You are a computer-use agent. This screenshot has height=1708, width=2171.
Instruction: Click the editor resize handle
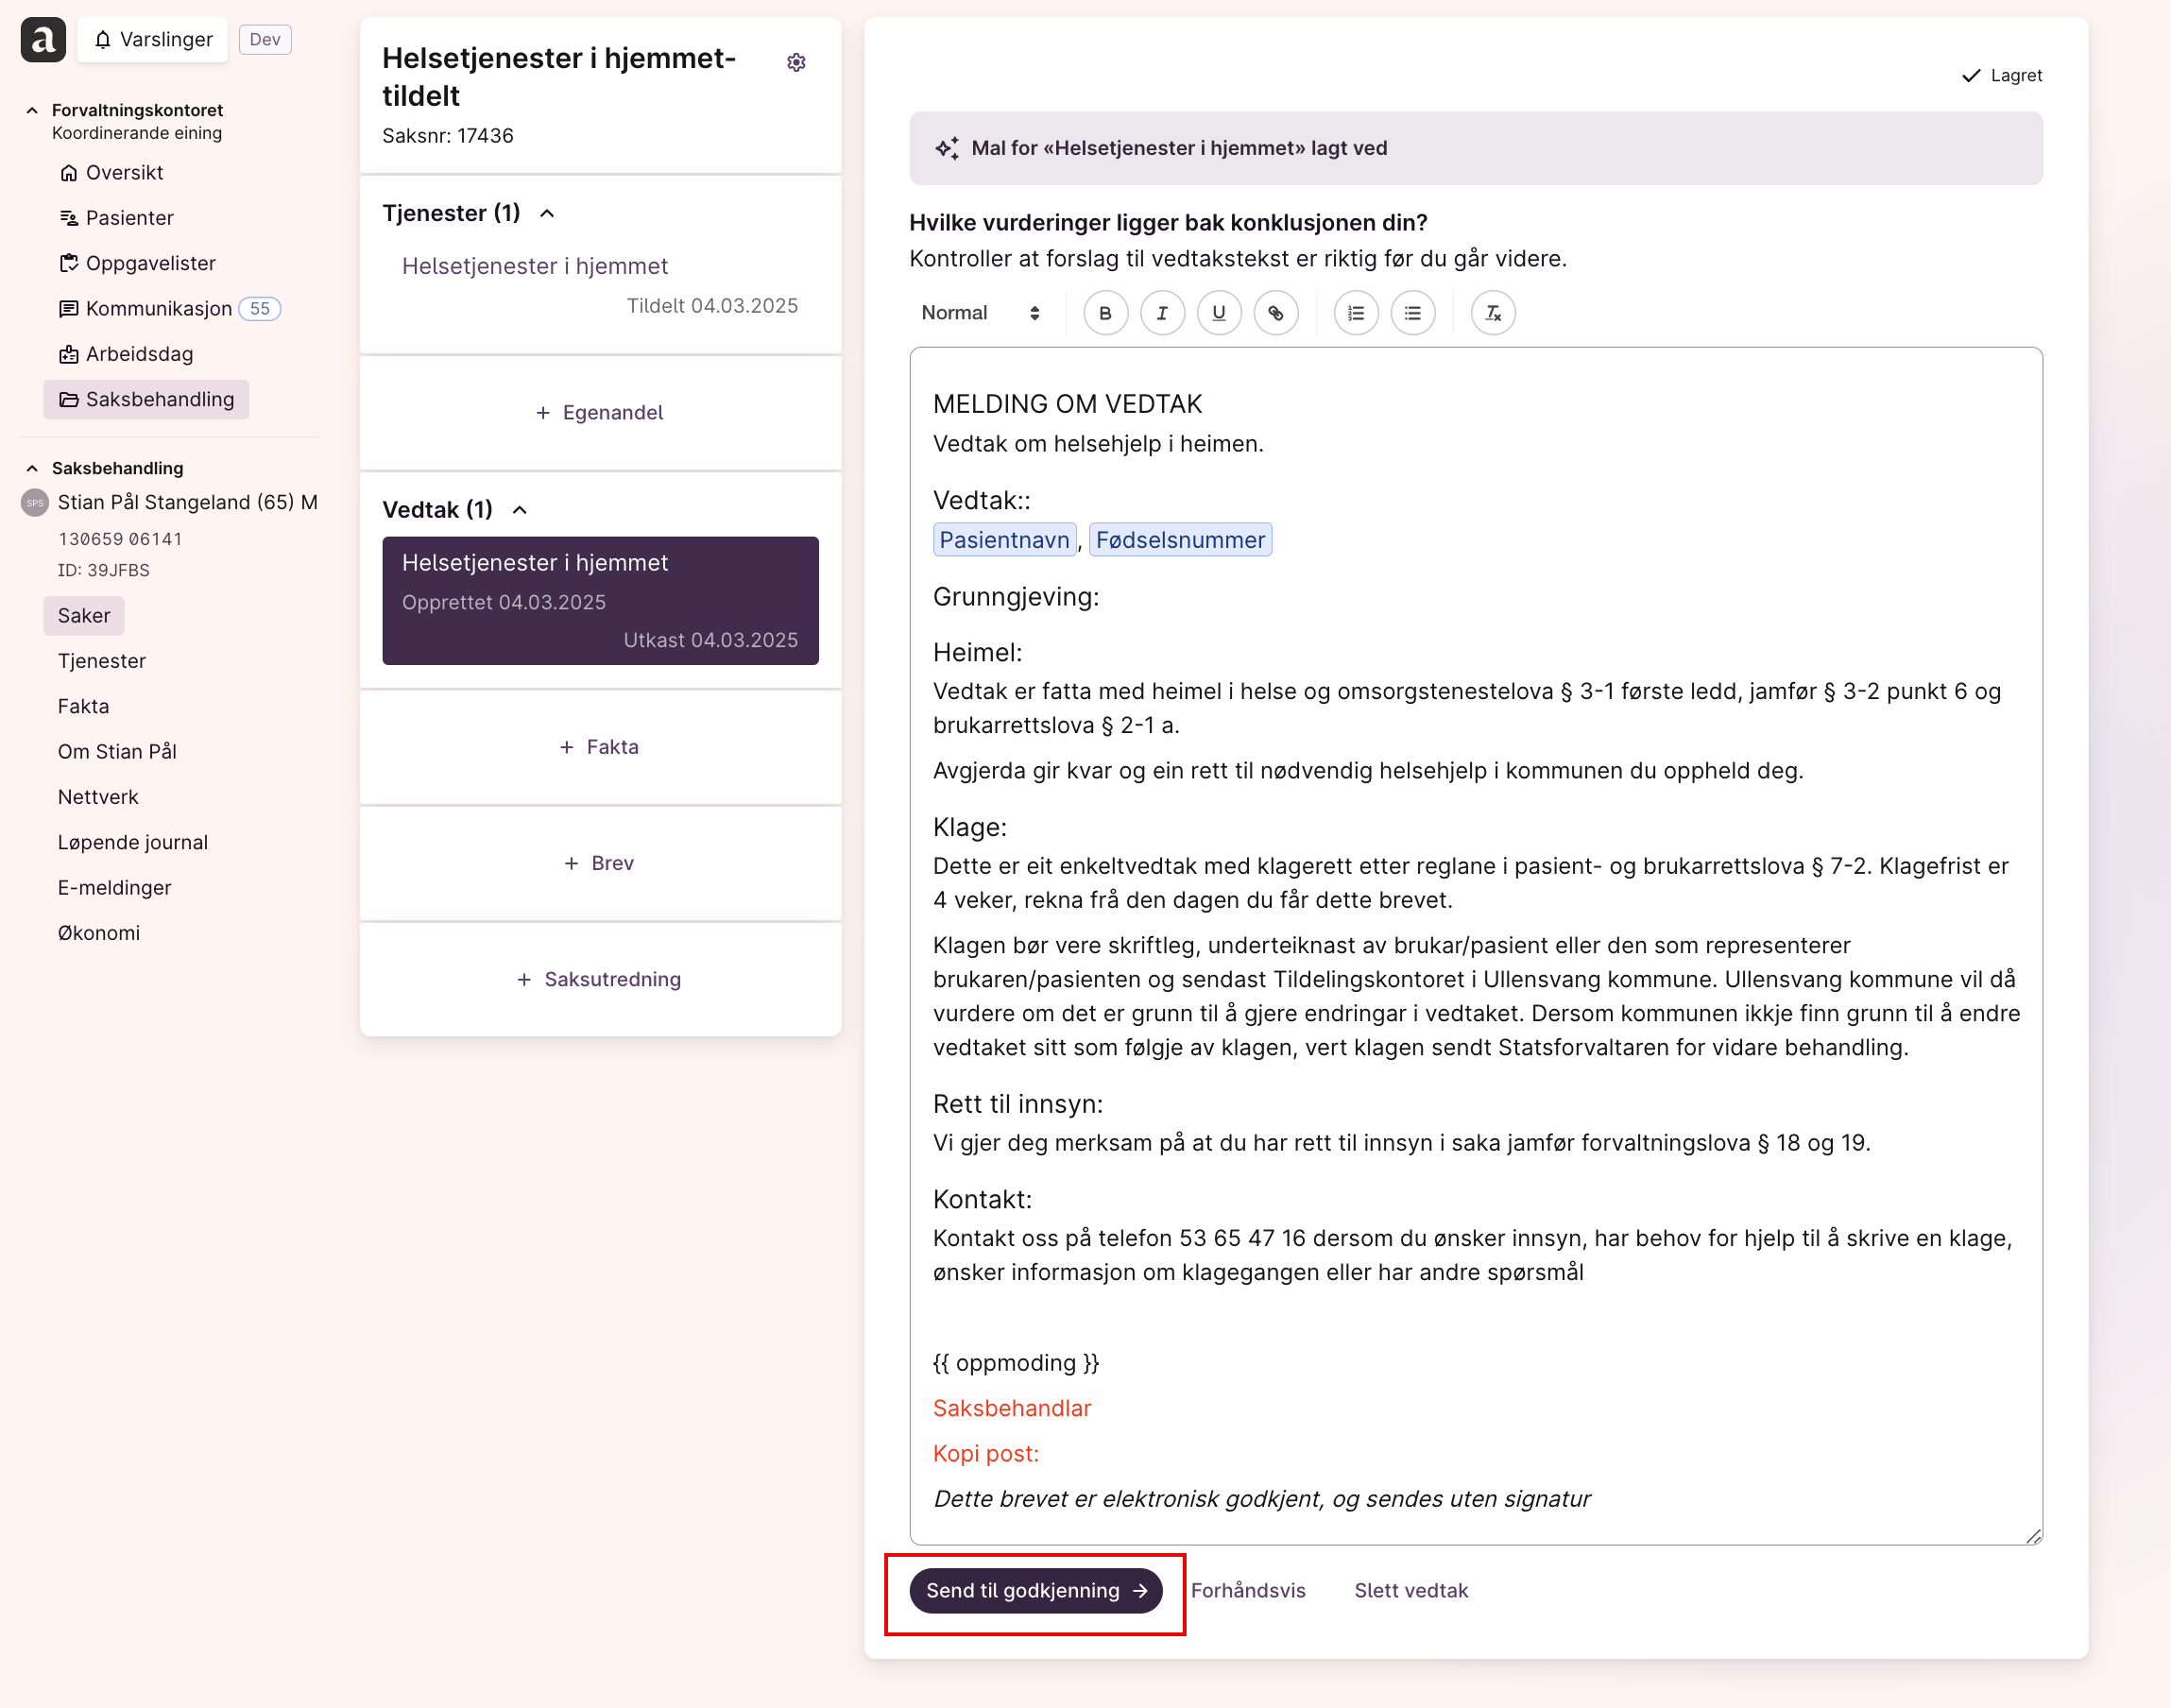(x=2033, y=1536)
